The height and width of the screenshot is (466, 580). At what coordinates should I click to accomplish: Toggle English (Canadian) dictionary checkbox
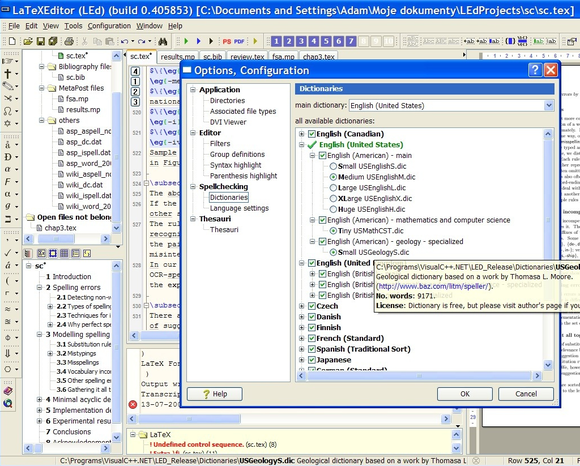pos(311,134)
